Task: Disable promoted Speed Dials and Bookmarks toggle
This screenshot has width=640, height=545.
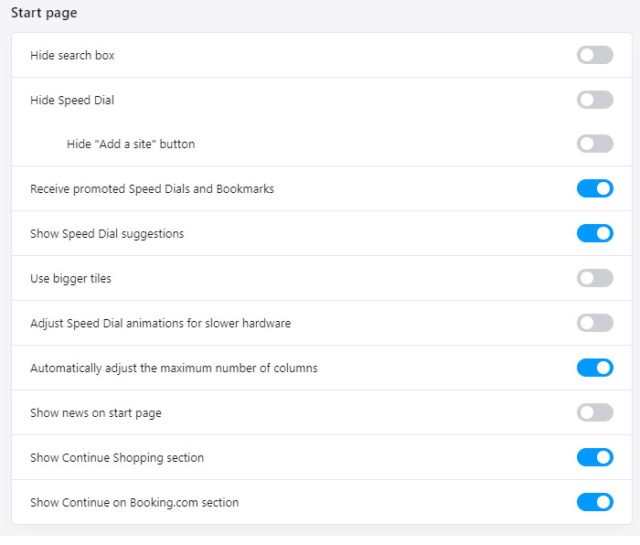Action: tap(595, 188)
